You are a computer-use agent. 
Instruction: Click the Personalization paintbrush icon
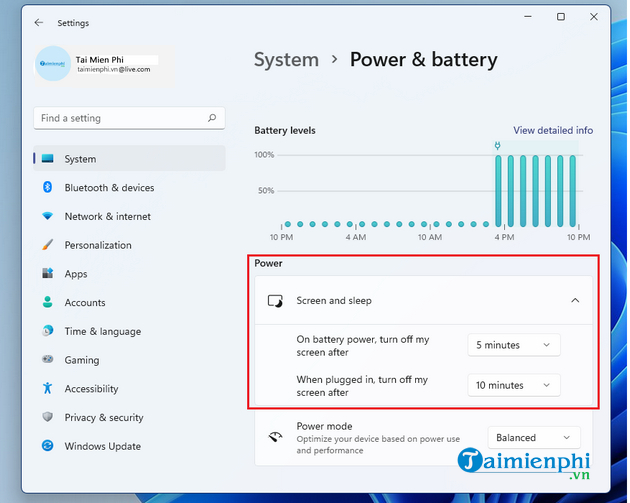(47, 245)
